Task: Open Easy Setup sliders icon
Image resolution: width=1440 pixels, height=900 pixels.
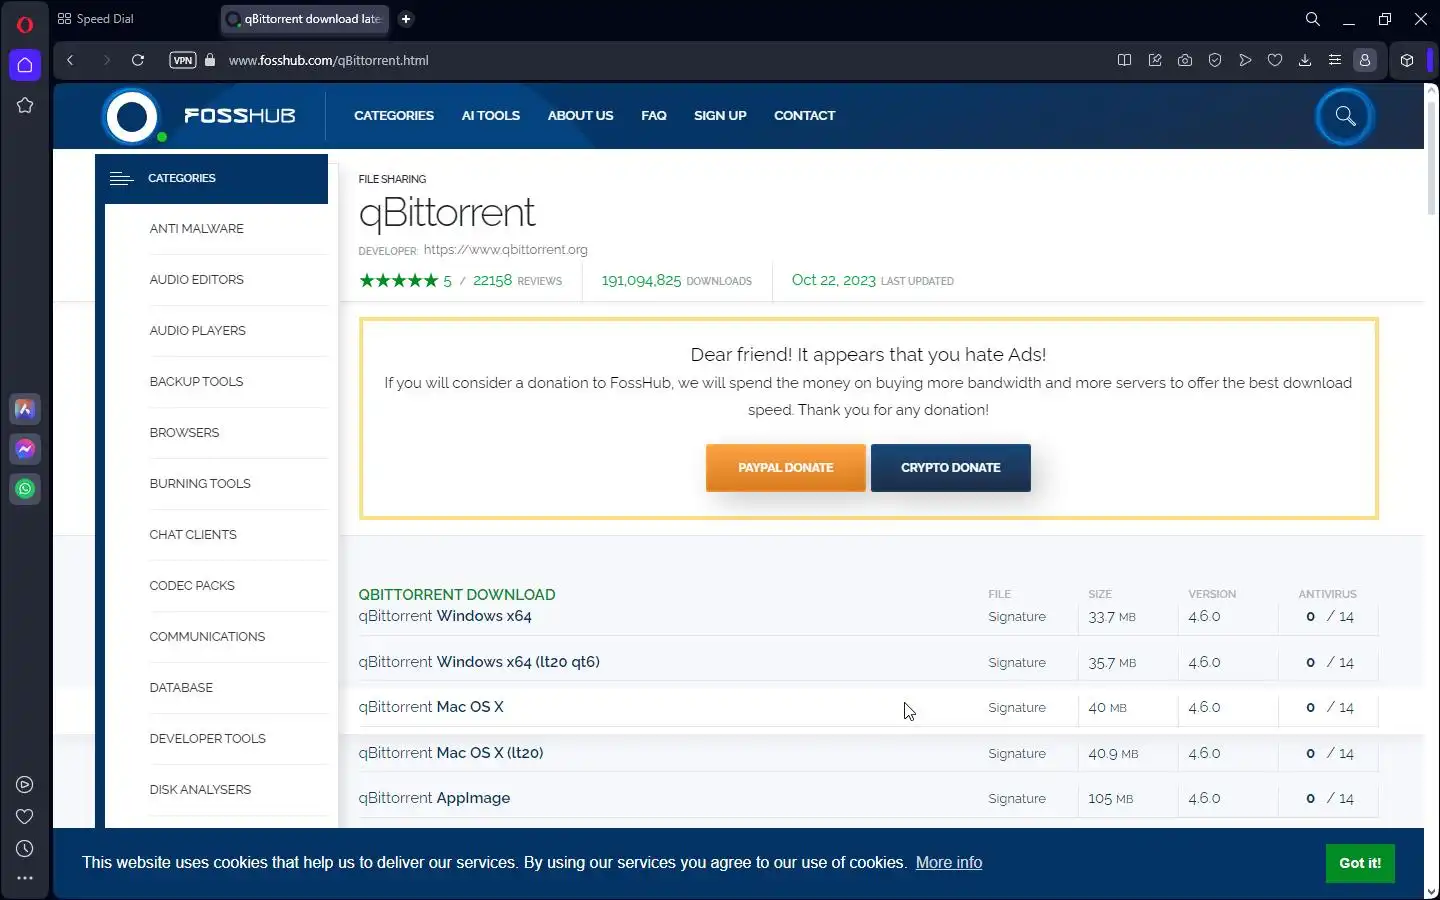Action: pyautogui.click(x=1335, y=60)
